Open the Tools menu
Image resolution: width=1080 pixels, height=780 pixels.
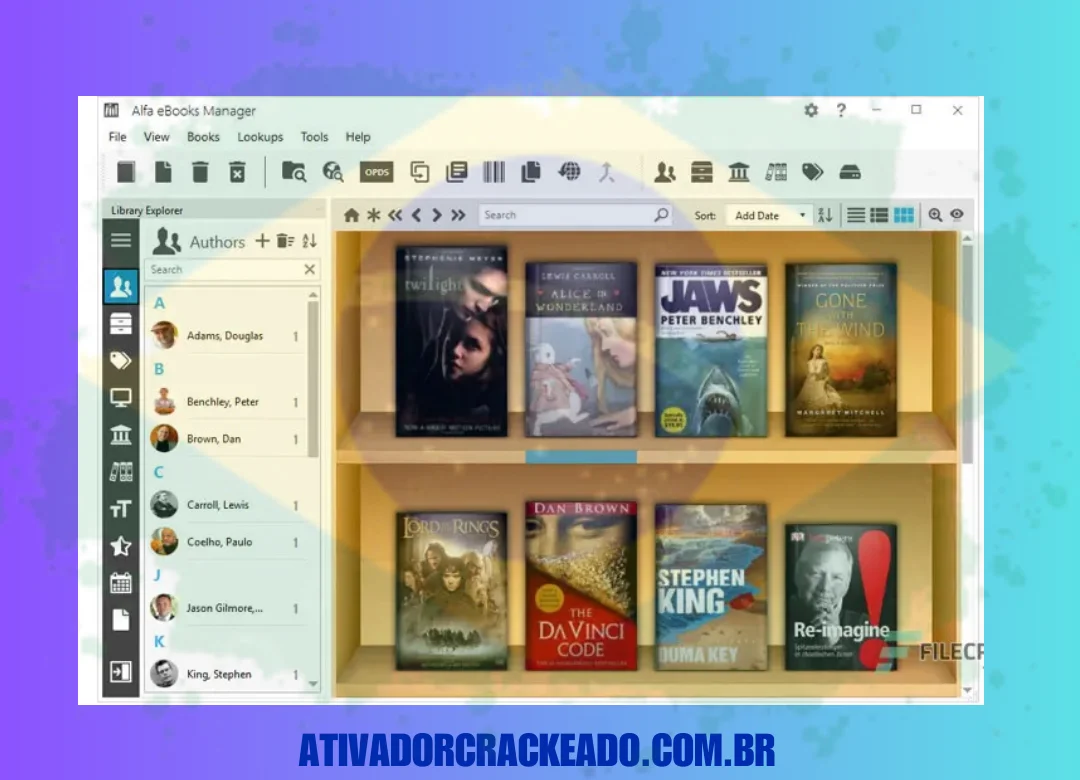(x=314, y=137)
